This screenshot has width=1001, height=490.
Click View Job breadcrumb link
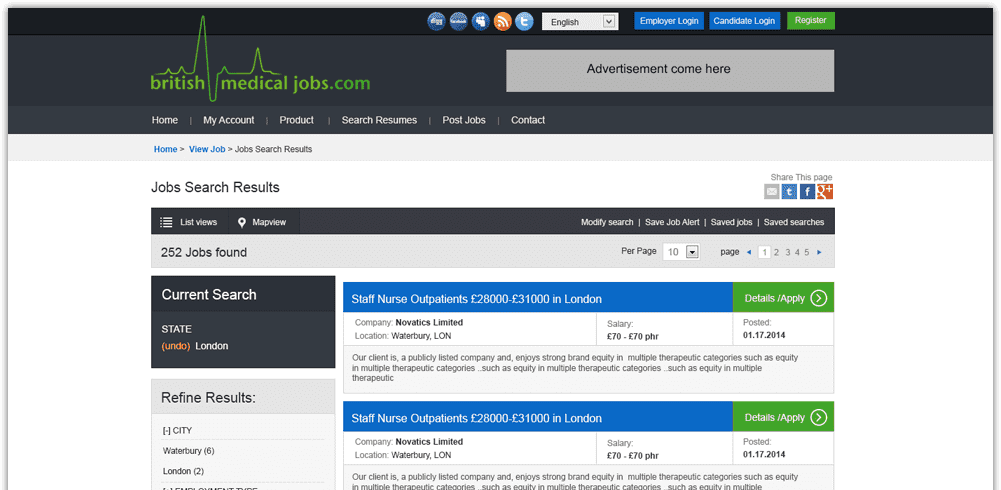[x=207, y=149]
